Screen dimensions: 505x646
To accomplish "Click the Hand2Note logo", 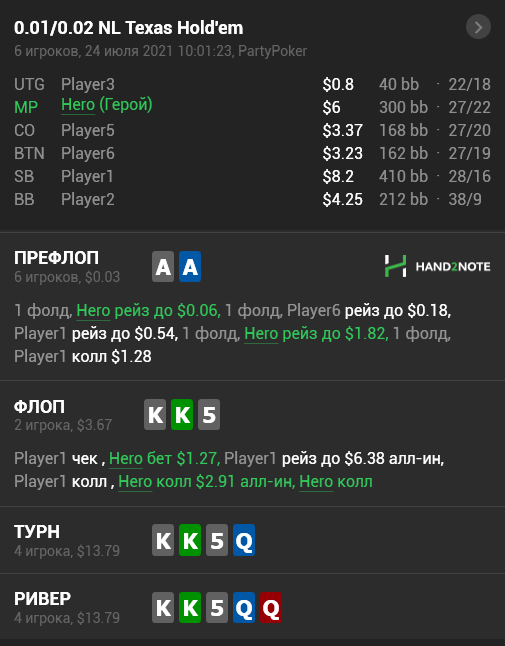I will [437, 266].
